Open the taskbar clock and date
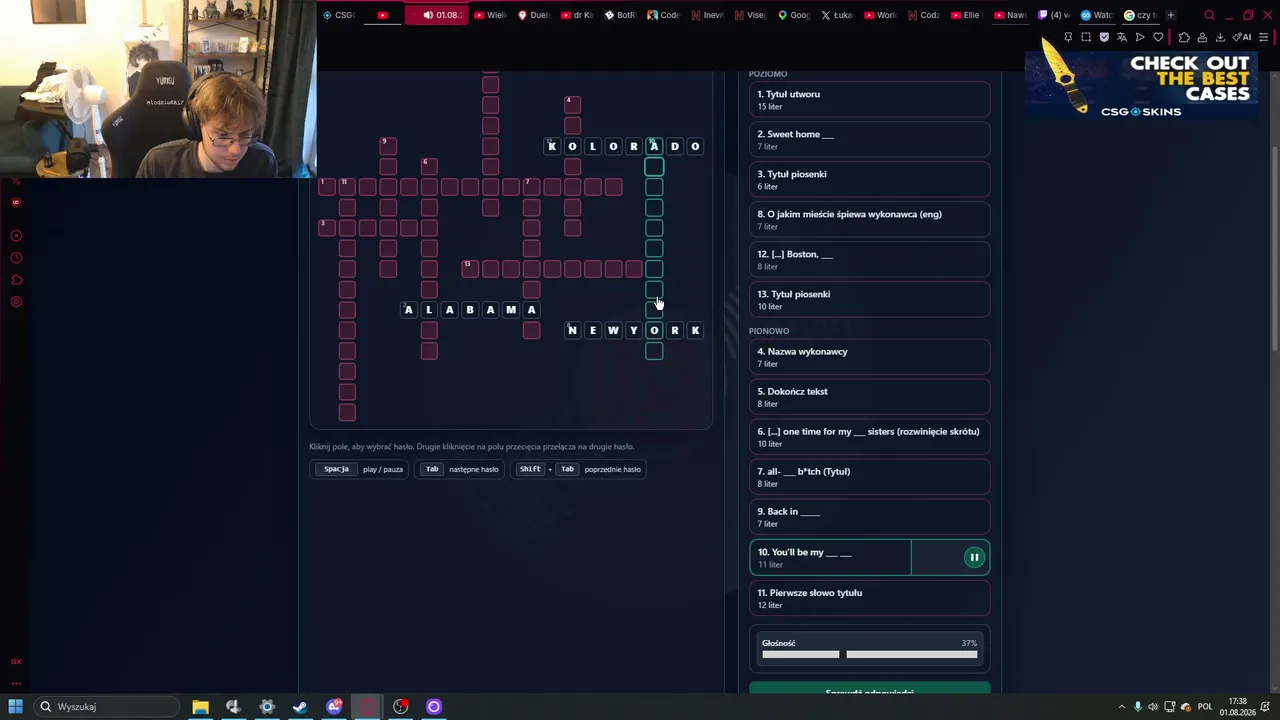 click(1237, 707)
